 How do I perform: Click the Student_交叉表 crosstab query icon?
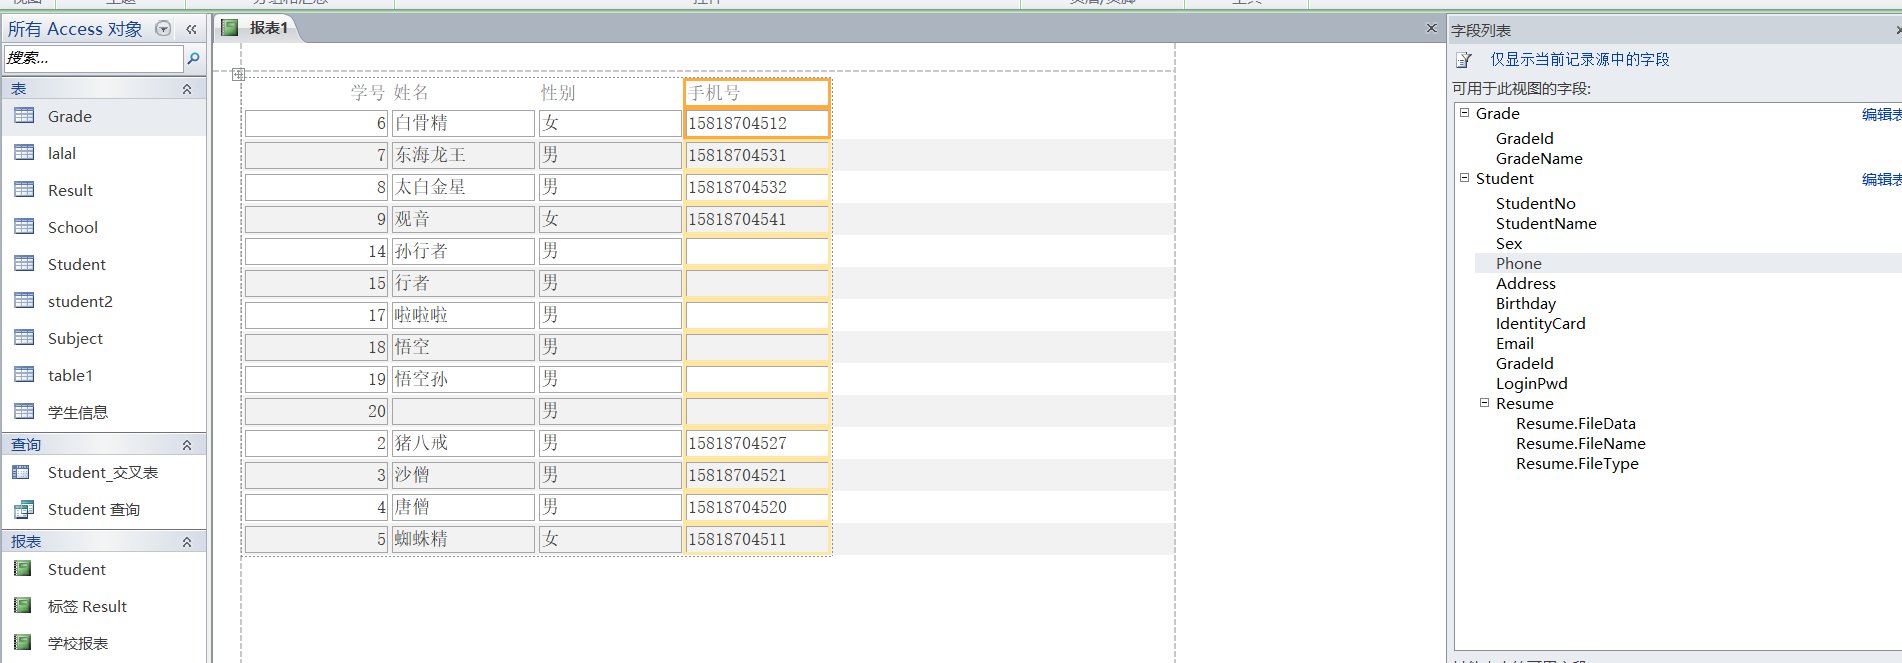coord(22,472)
